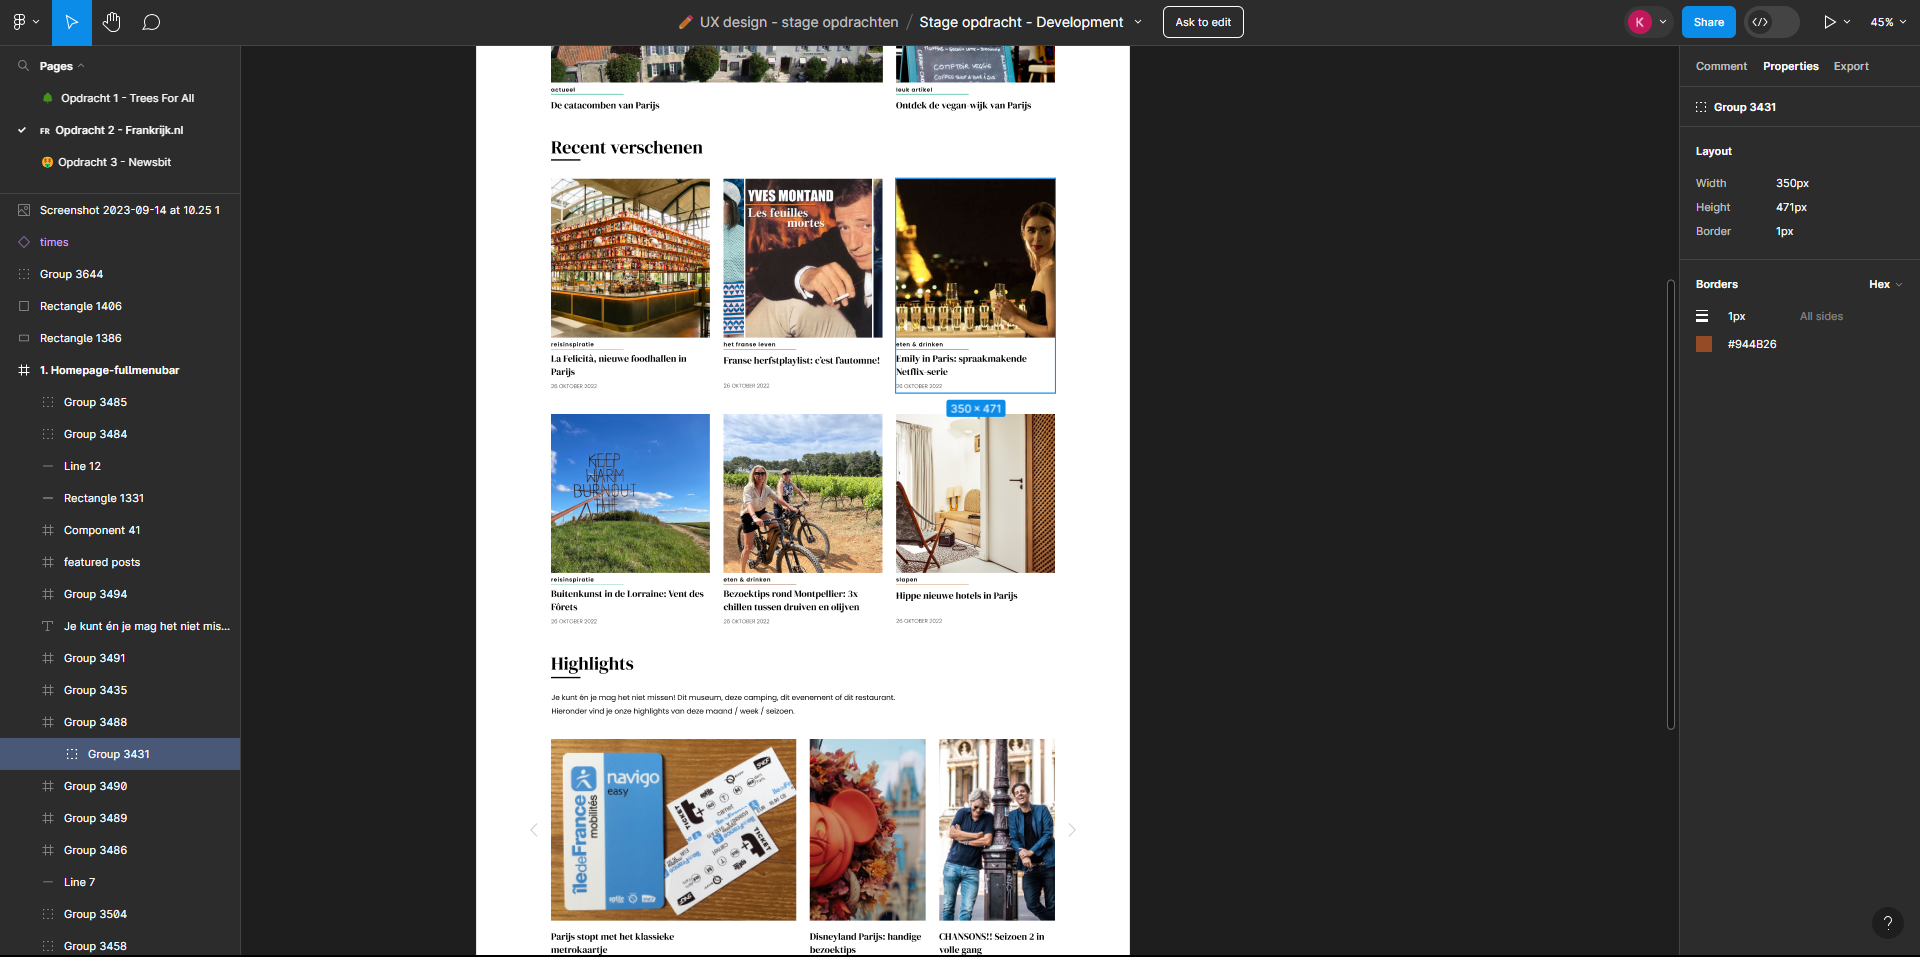Image resolution: width=1920 pixels, height=957 pixels.
Task: Click the carousel right arrow in Highlights
Action: 1072,830
